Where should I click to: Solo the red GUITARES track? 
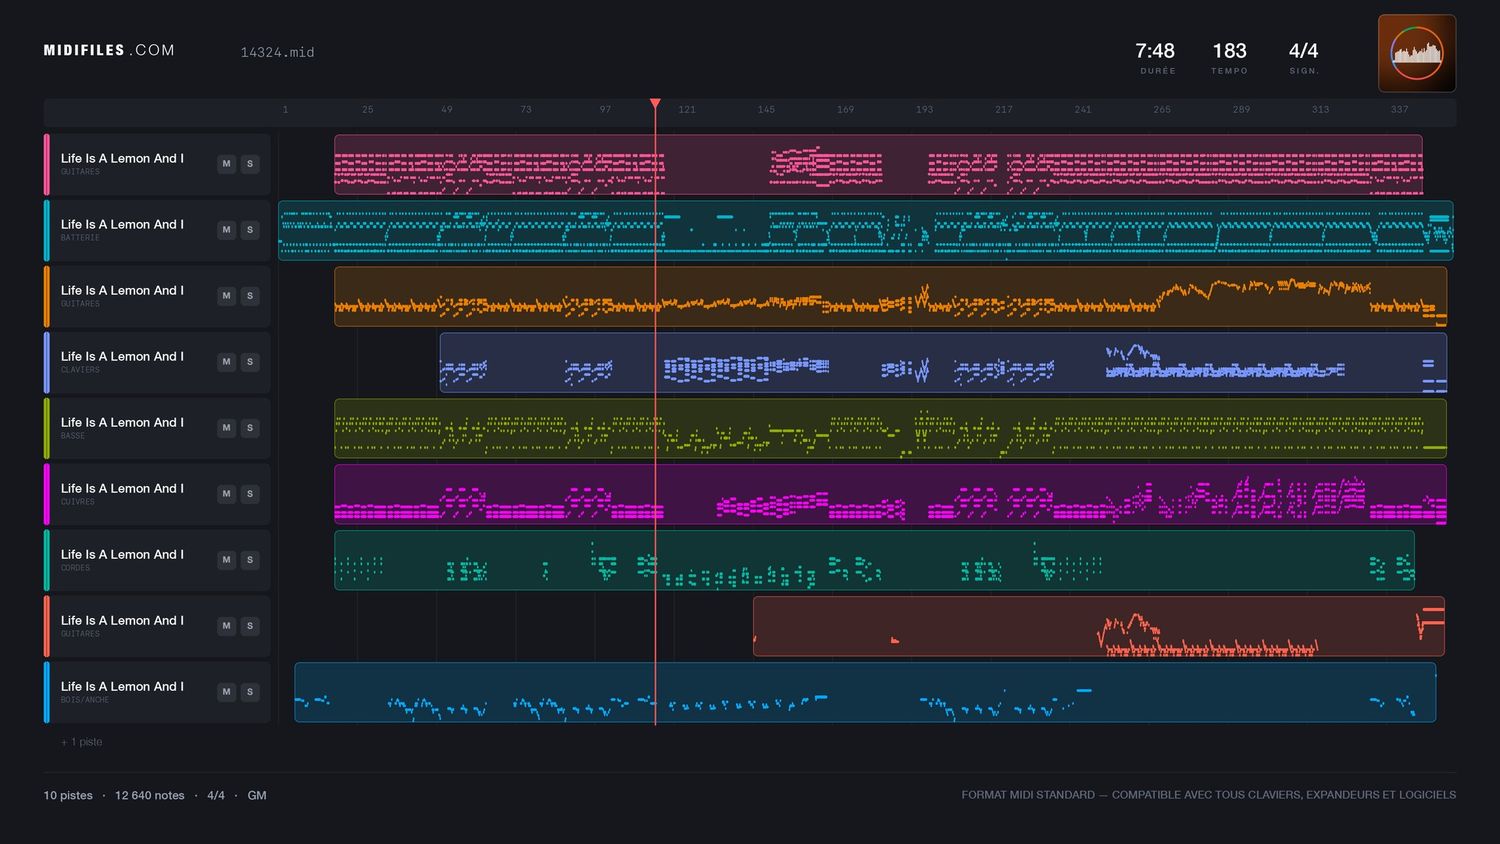pos(250,626)
